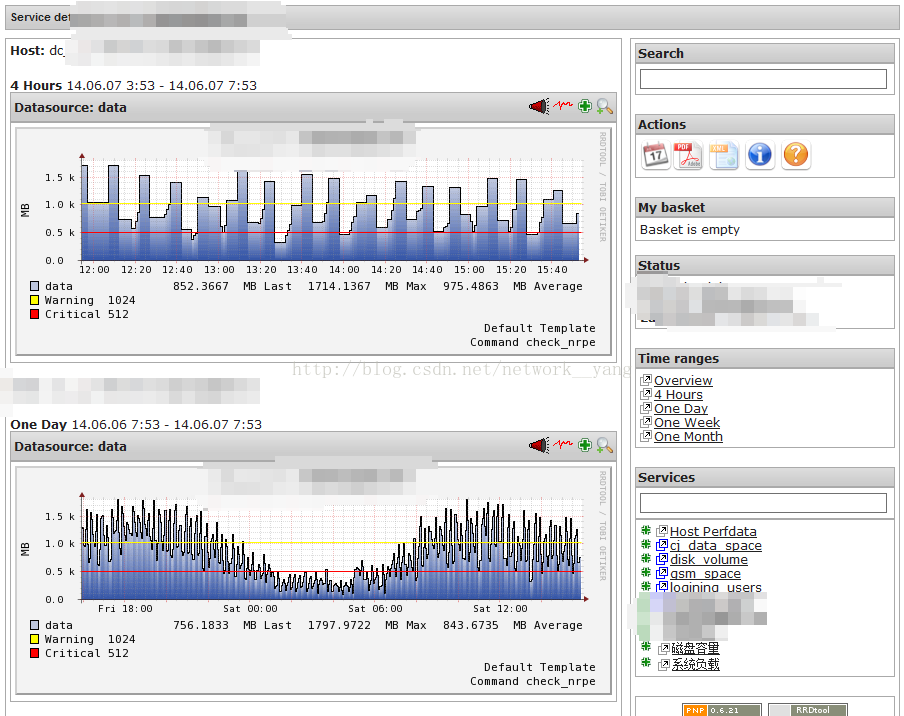Click the '843.6735' Average value in One Day legend
This screenshot has height=716, width=904.
click(470, 625)
